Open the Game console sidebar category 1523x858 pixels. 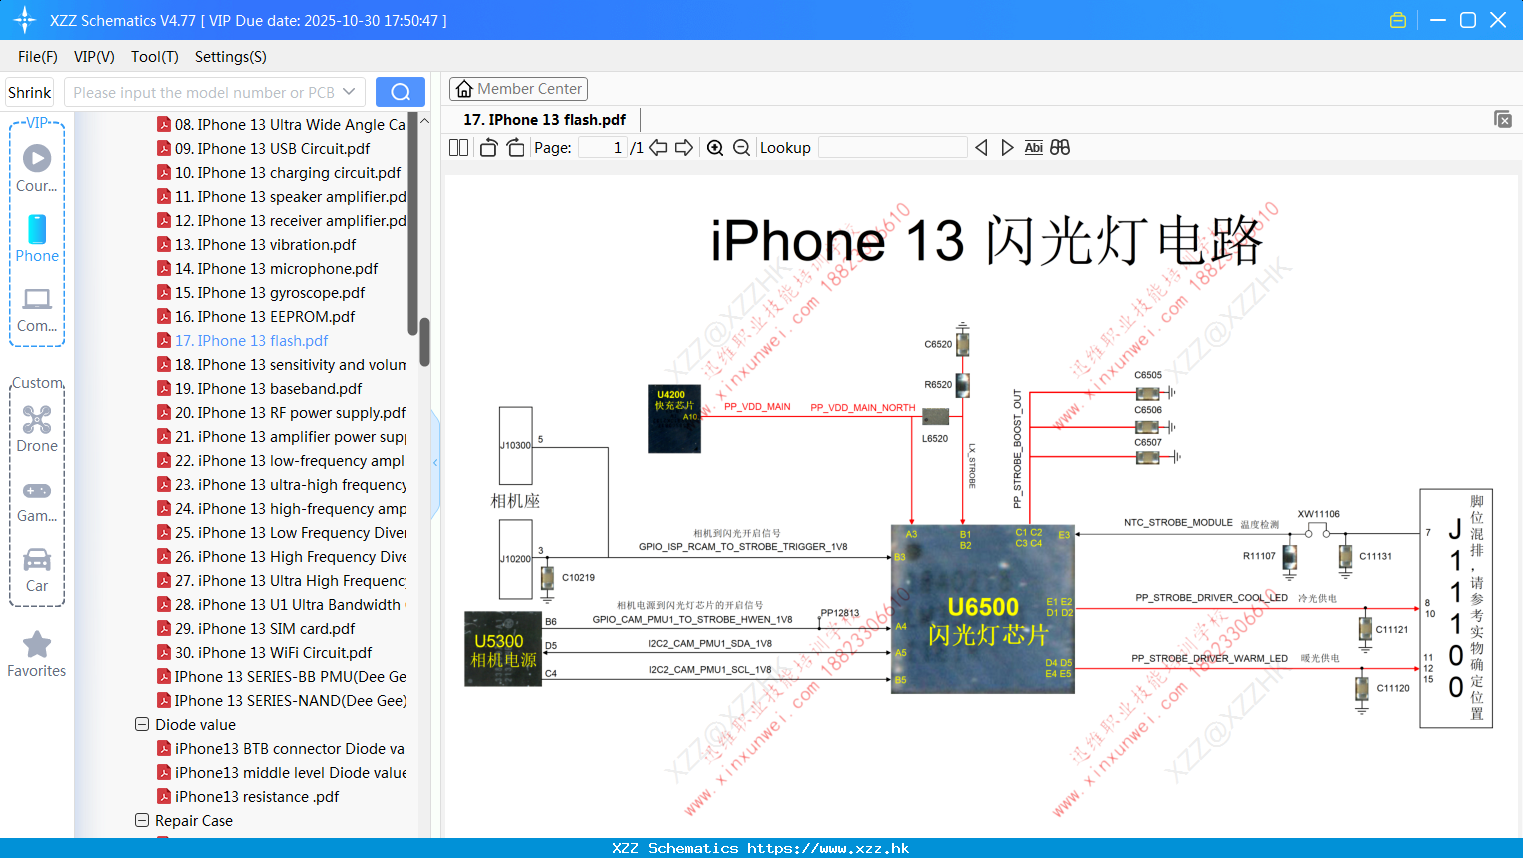(37, 501)
